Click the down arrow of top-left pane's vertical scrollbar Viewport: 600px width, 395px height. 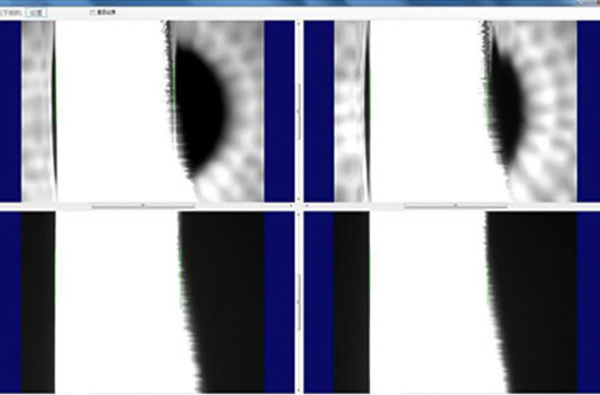pos(299,199)
